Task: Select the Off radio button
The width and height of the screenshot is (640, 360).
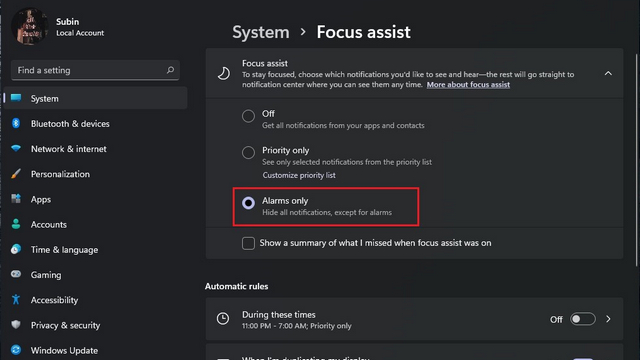Action: click(x=248, y=116)
